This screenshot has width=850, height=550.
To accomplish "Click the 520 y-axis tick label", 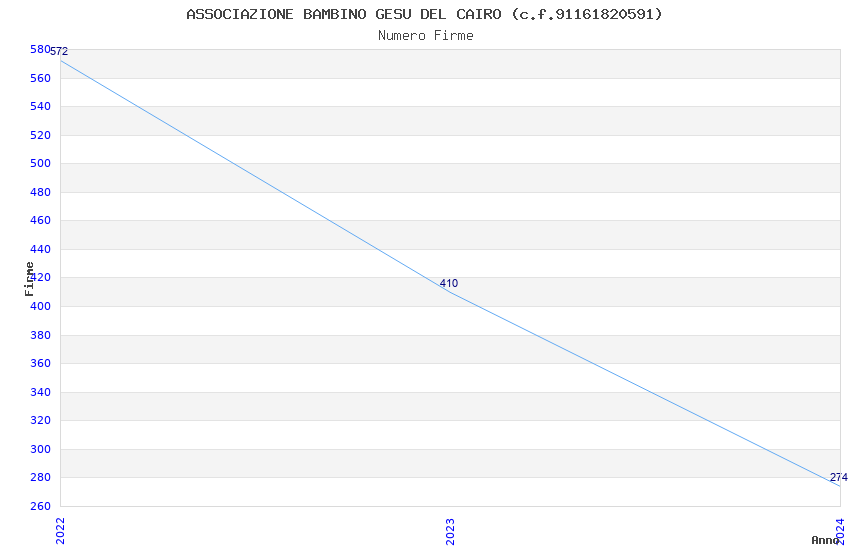I will coord(40,135).
